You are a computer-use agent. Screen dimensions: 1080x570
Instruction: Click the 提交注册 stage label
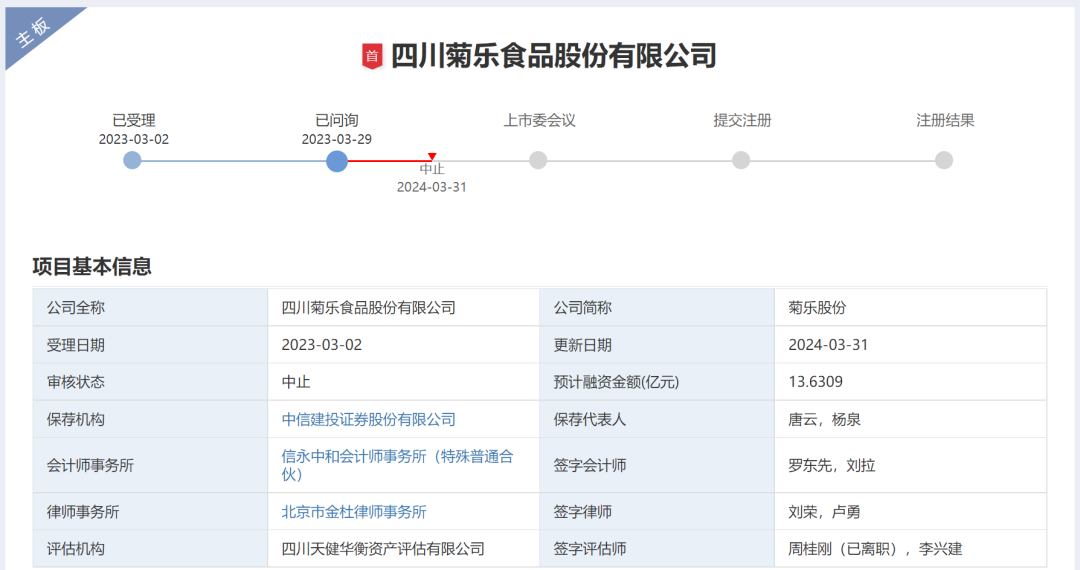coord(742,120)
